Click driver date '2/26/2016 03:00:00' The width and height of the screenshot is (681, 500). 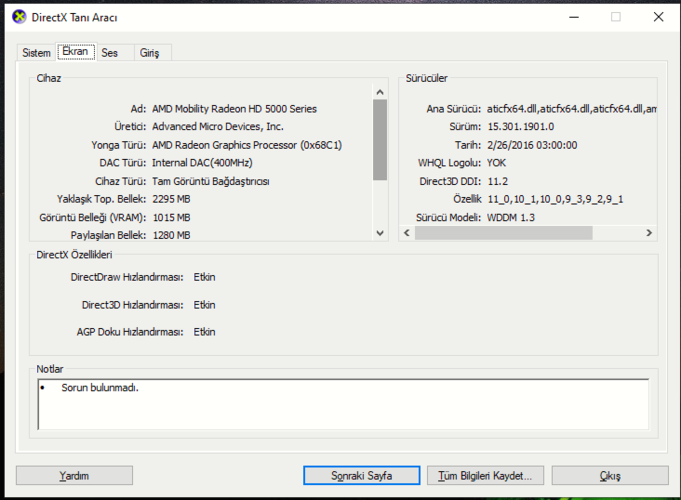[x=532, y=145]
